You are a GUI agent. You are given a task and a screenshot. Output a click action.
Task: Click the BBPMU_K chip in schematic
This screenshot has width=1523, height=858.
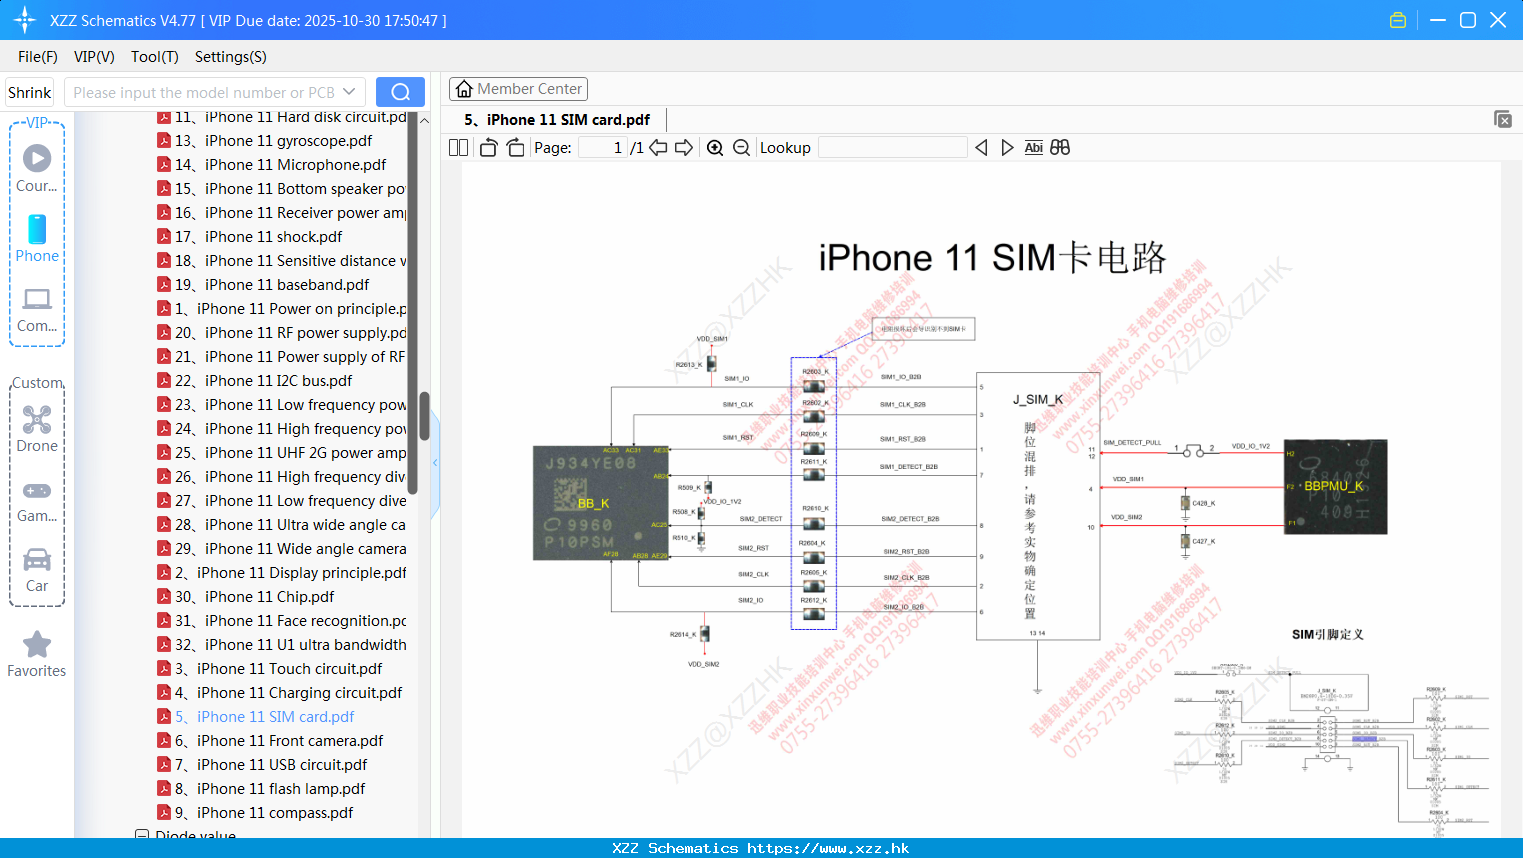click(1335, 486)
